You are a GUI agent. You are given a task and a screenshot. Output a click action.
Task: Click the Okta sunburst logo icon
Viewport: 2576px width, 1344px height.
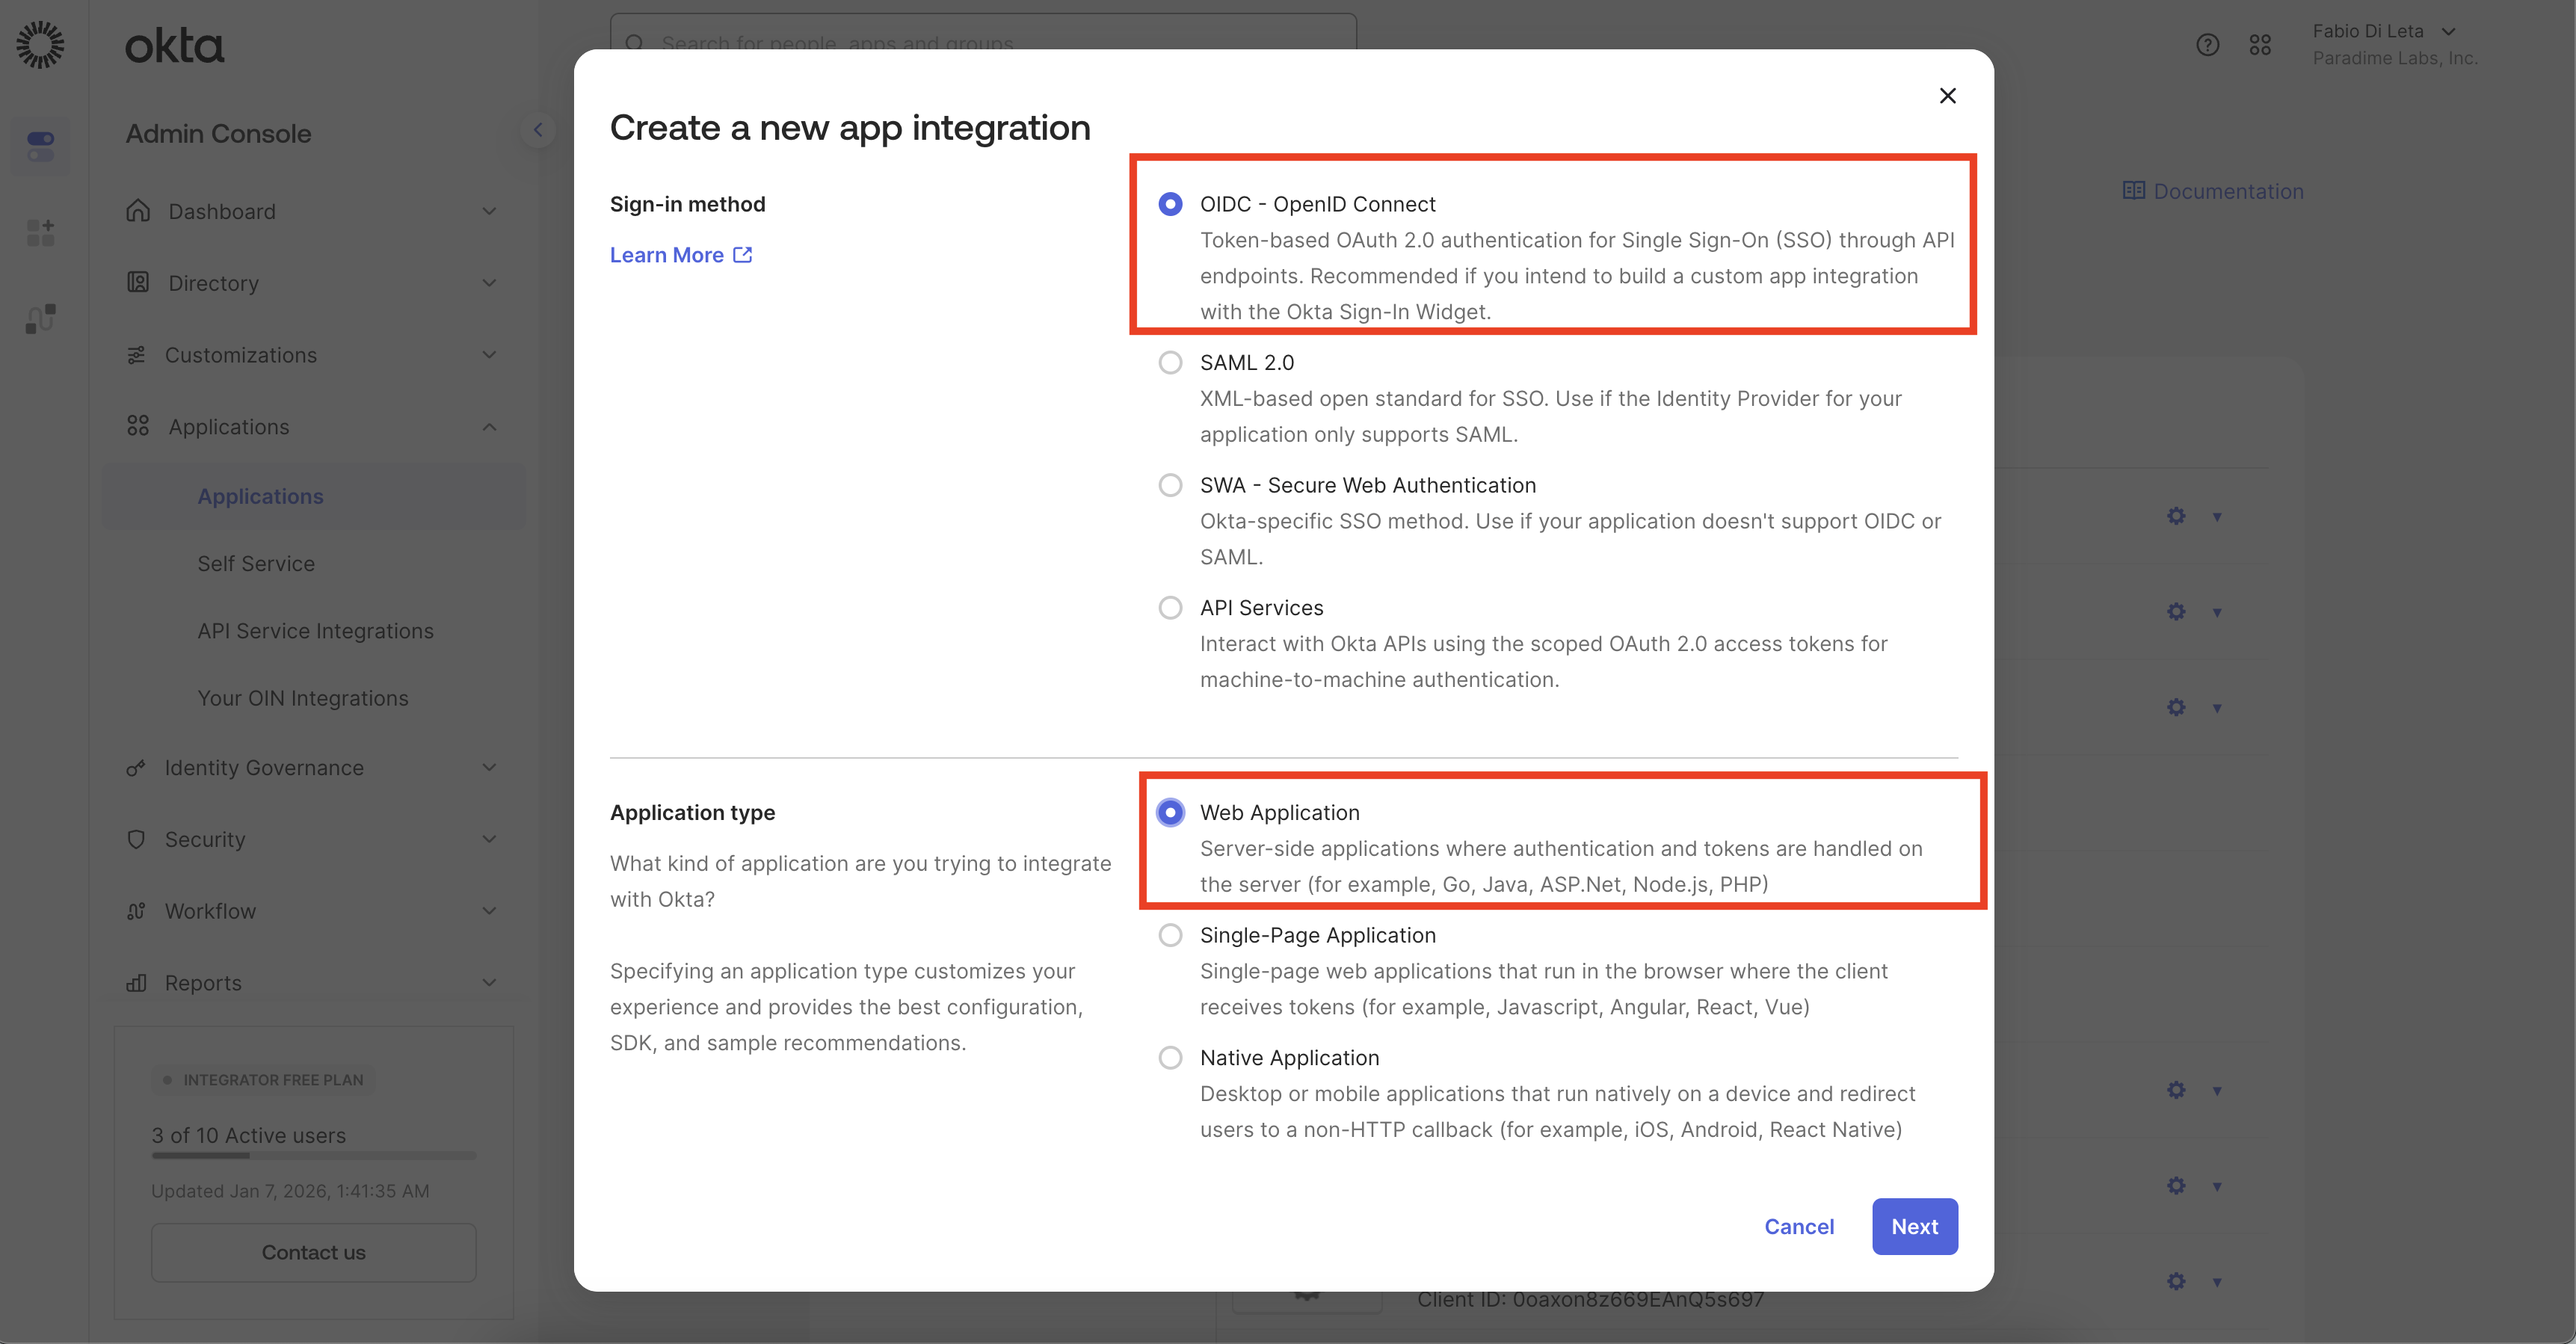coord(40,45)
